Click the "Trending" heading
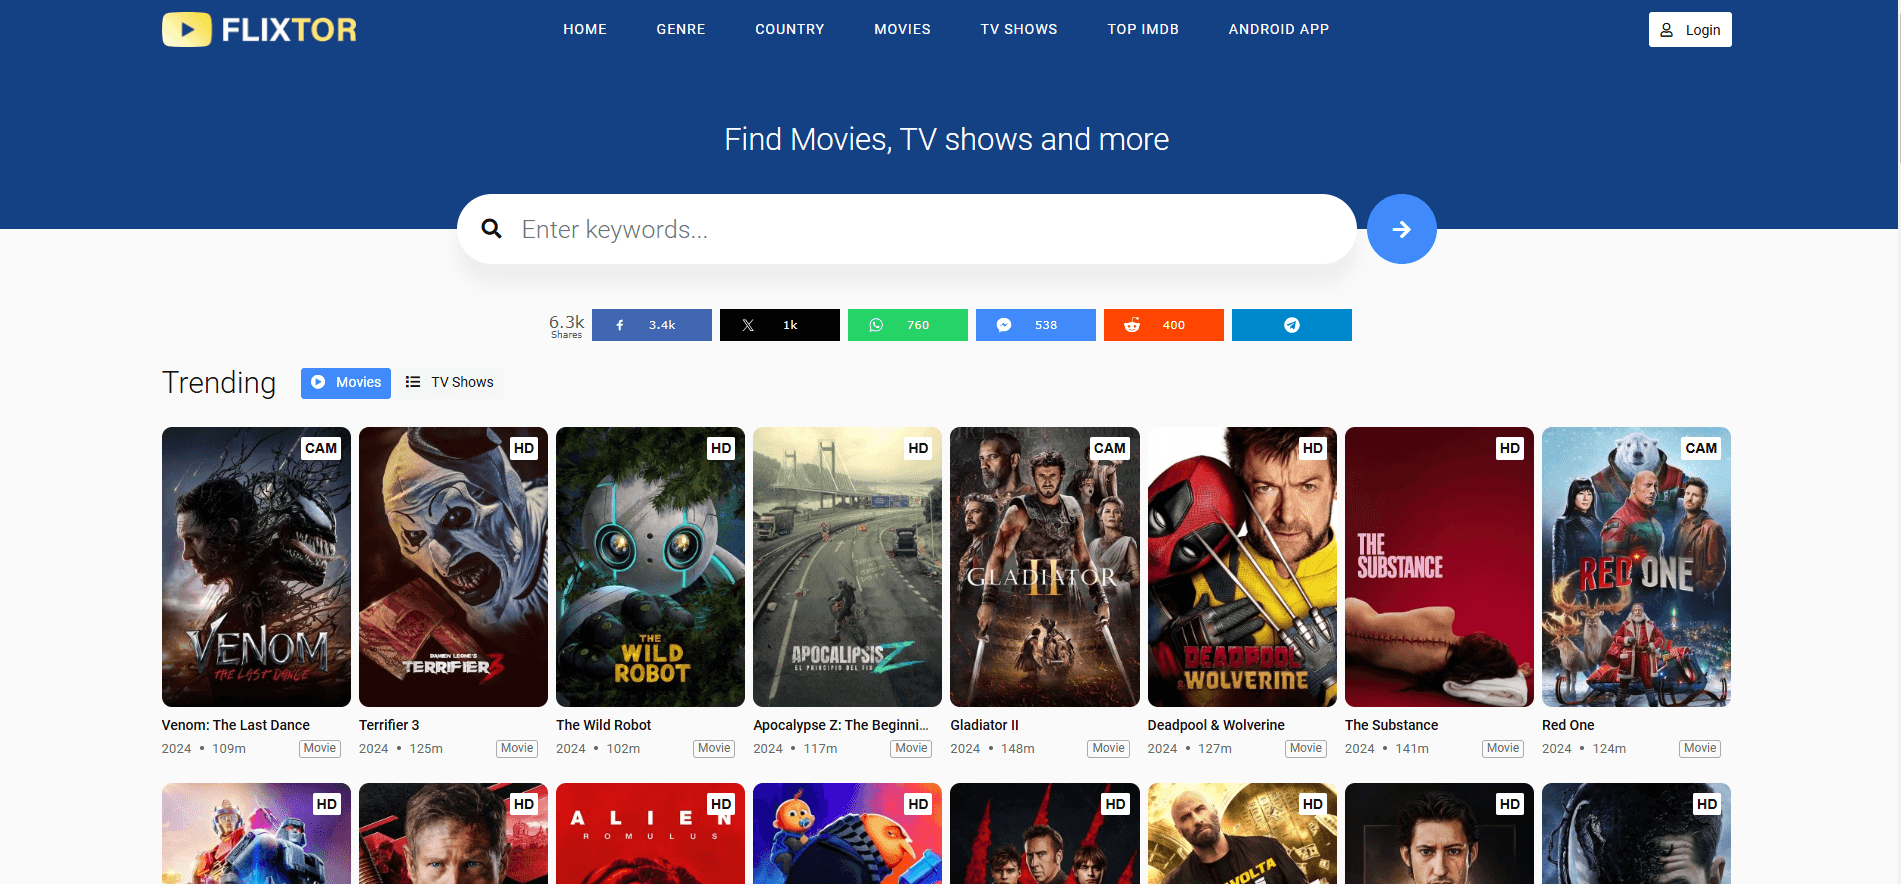 coord(219,383)
